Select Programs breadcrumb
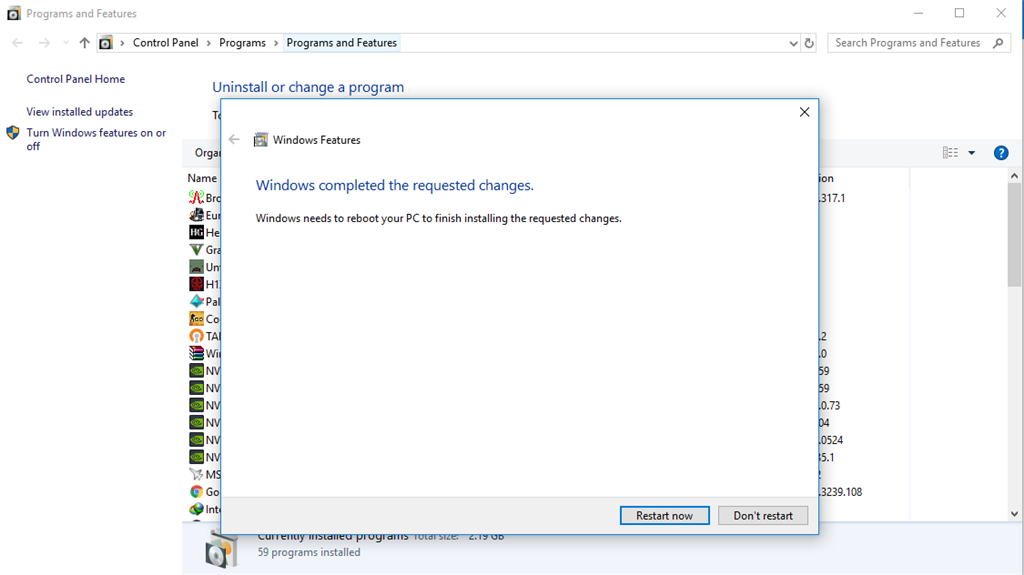The image size is (1024, 575). (x=242, y=43)
